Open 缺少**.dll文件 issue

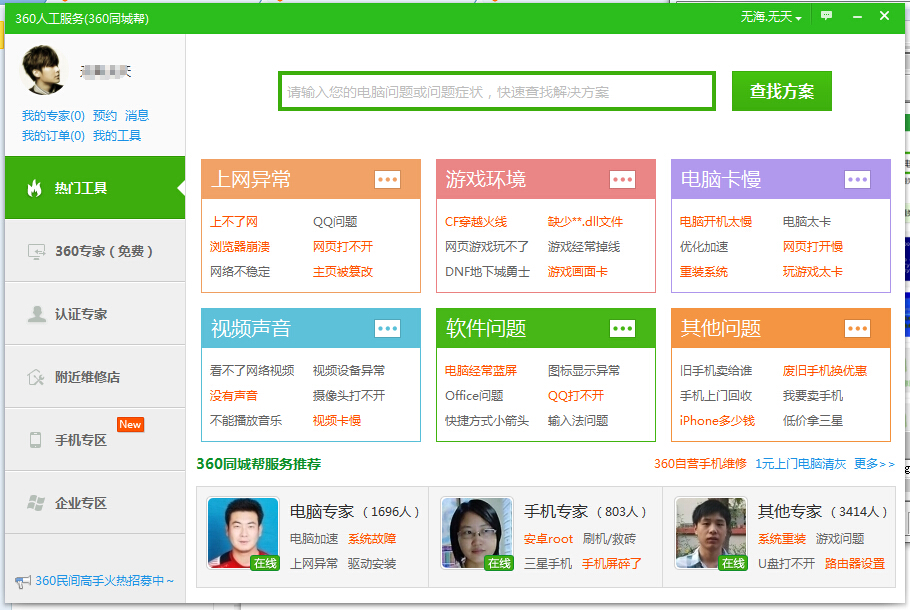point(585,222)
